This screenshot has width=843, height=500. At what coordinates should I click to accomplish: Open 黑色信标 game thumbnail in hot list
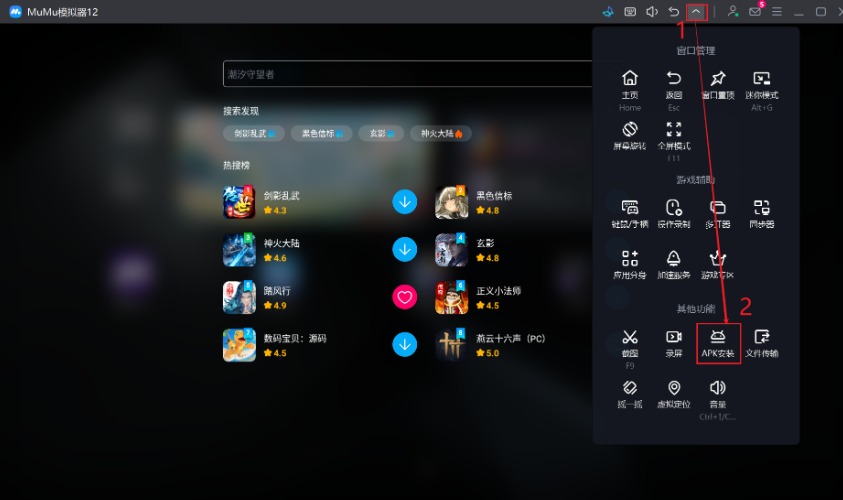point(452,202)
